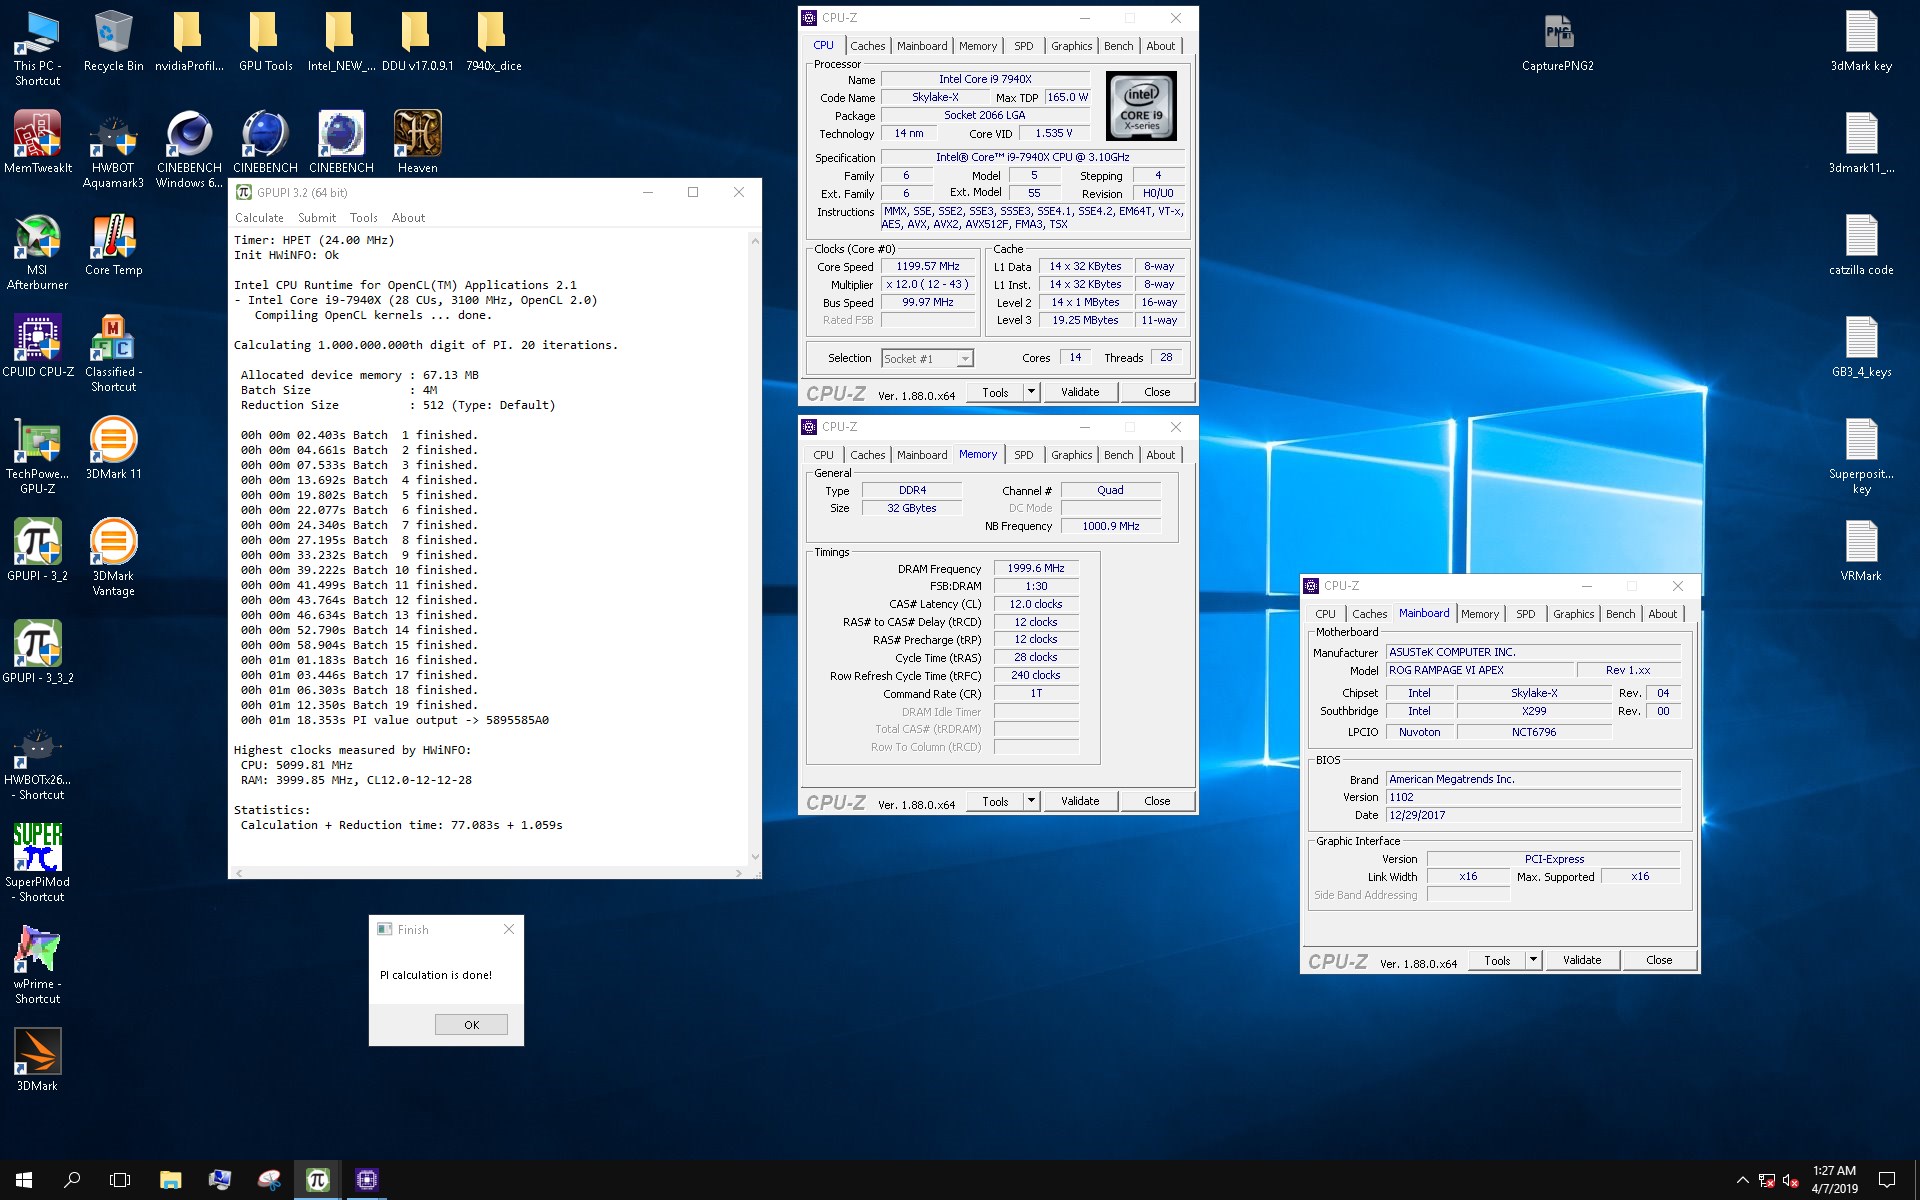
Task: Open taskbar search magnifier
Action: click(x=72, y=1180)
